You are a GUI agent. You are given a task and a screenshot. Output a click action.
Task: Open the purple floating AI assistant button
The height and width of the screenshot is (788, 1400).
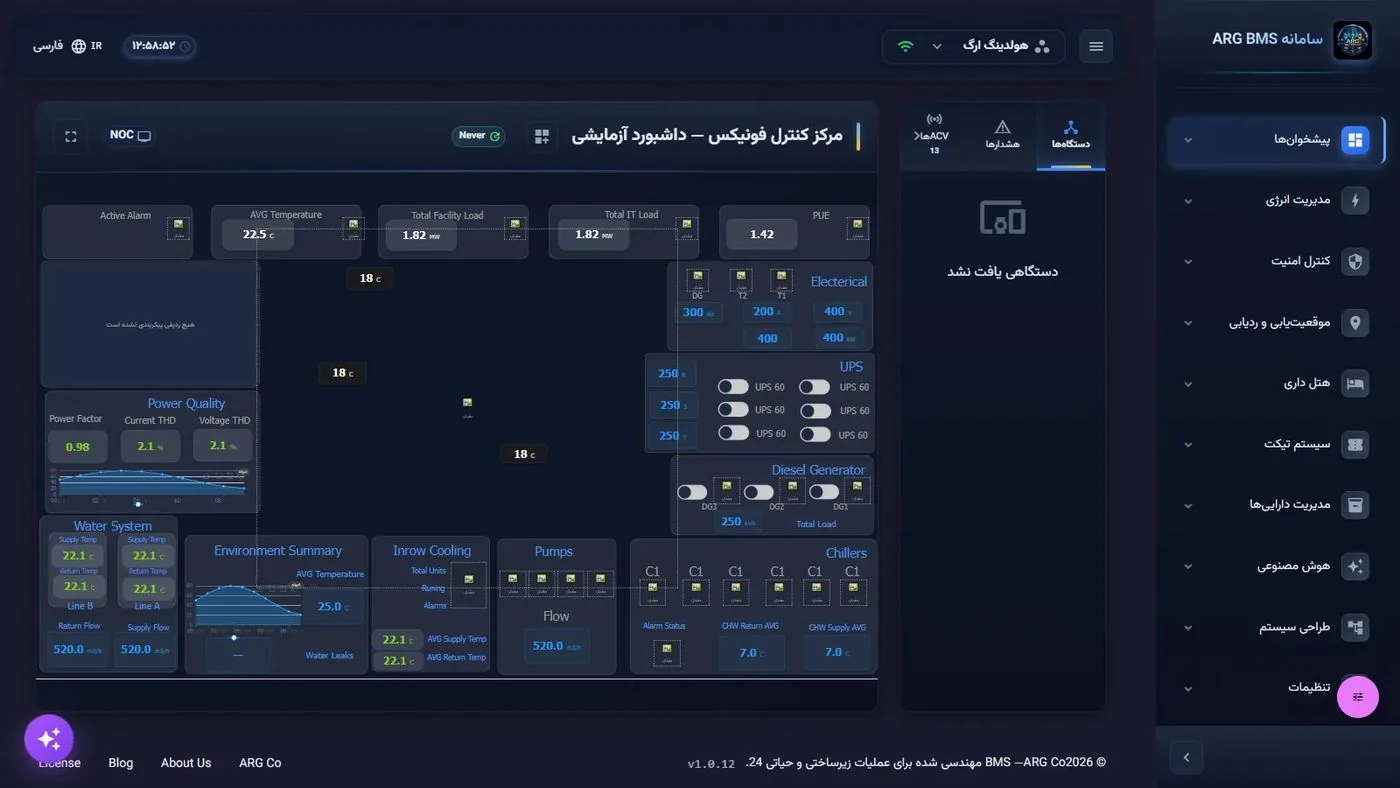[49, 740]
